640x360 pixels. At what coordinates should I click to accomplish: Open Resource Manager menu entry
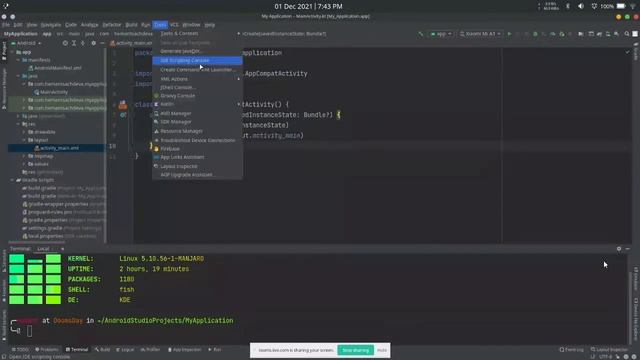point(198,131)
